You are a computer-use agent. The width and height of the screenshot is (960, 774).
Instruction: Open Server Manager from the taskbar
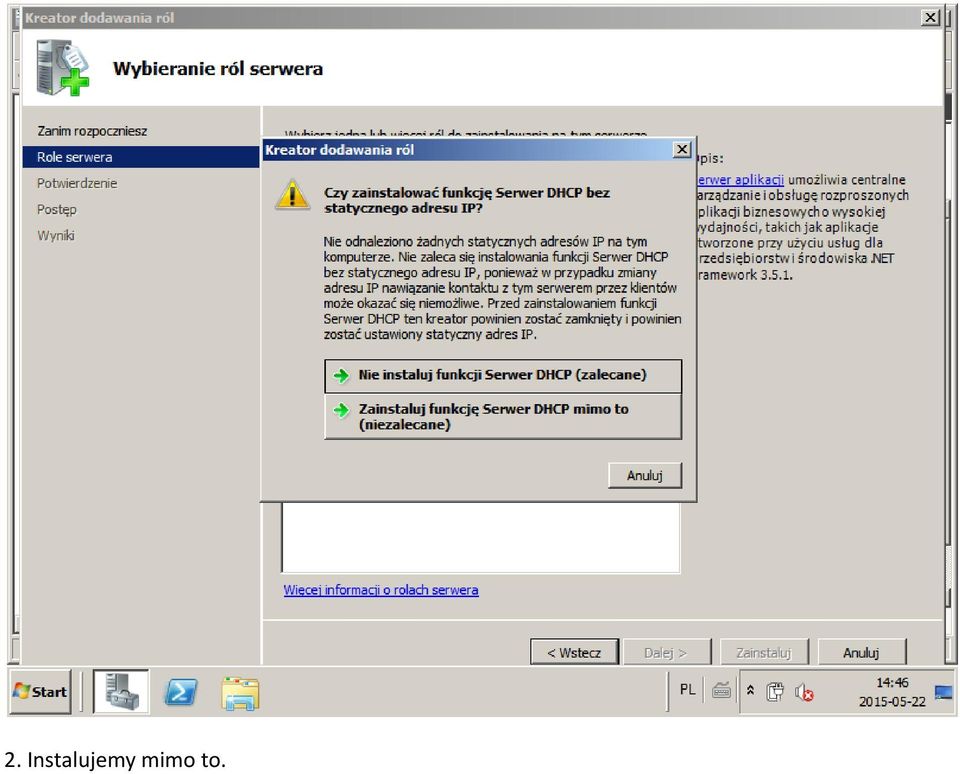pos(121,691)
